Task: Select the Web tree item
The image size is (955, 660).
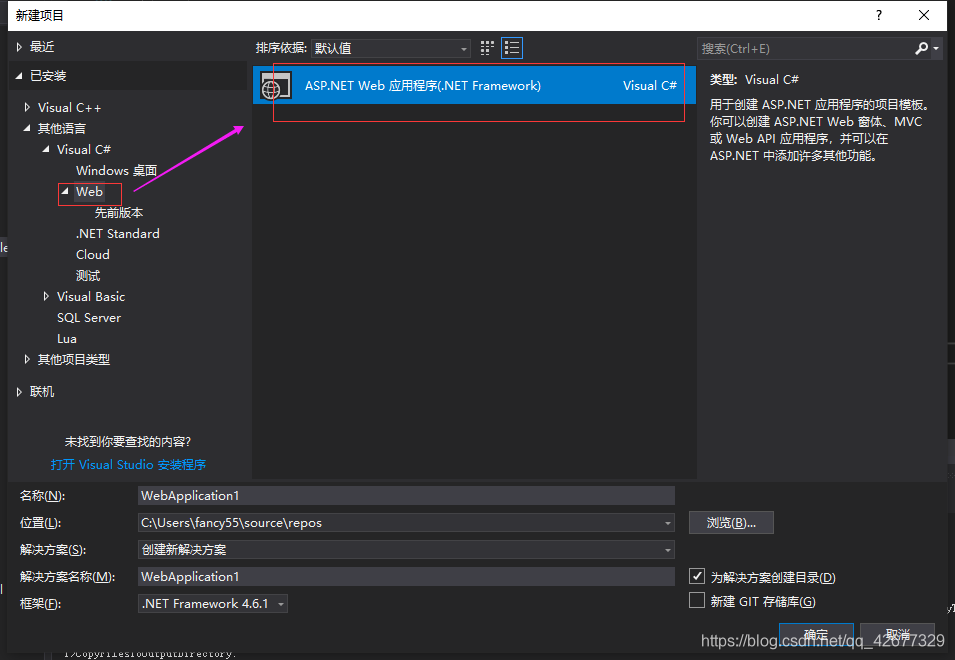Action: tap(89, 191)
